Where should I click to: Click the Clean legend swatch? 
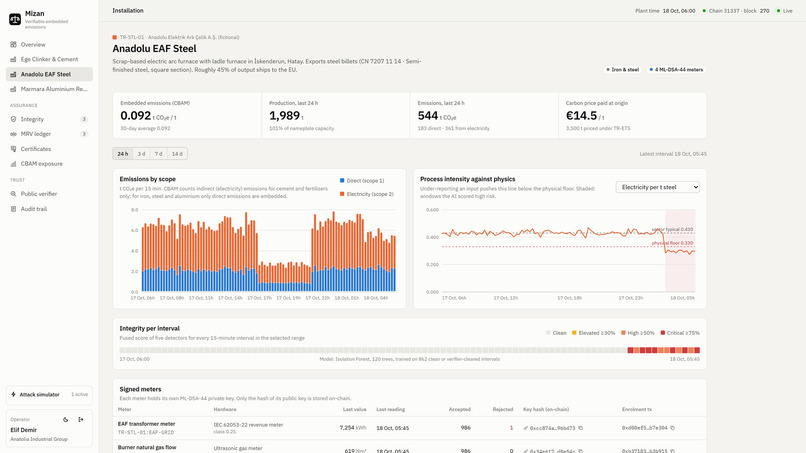[548, 333]
